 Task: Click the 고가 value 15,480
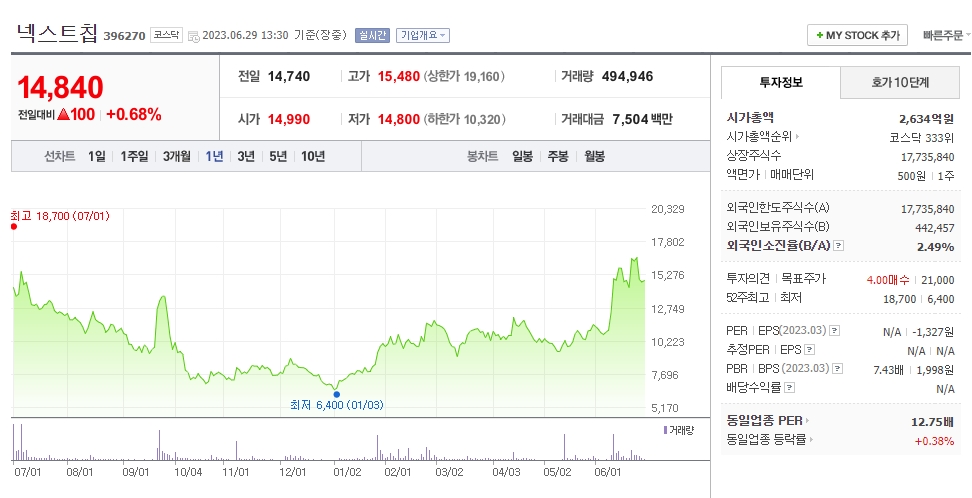pos(399,77)
